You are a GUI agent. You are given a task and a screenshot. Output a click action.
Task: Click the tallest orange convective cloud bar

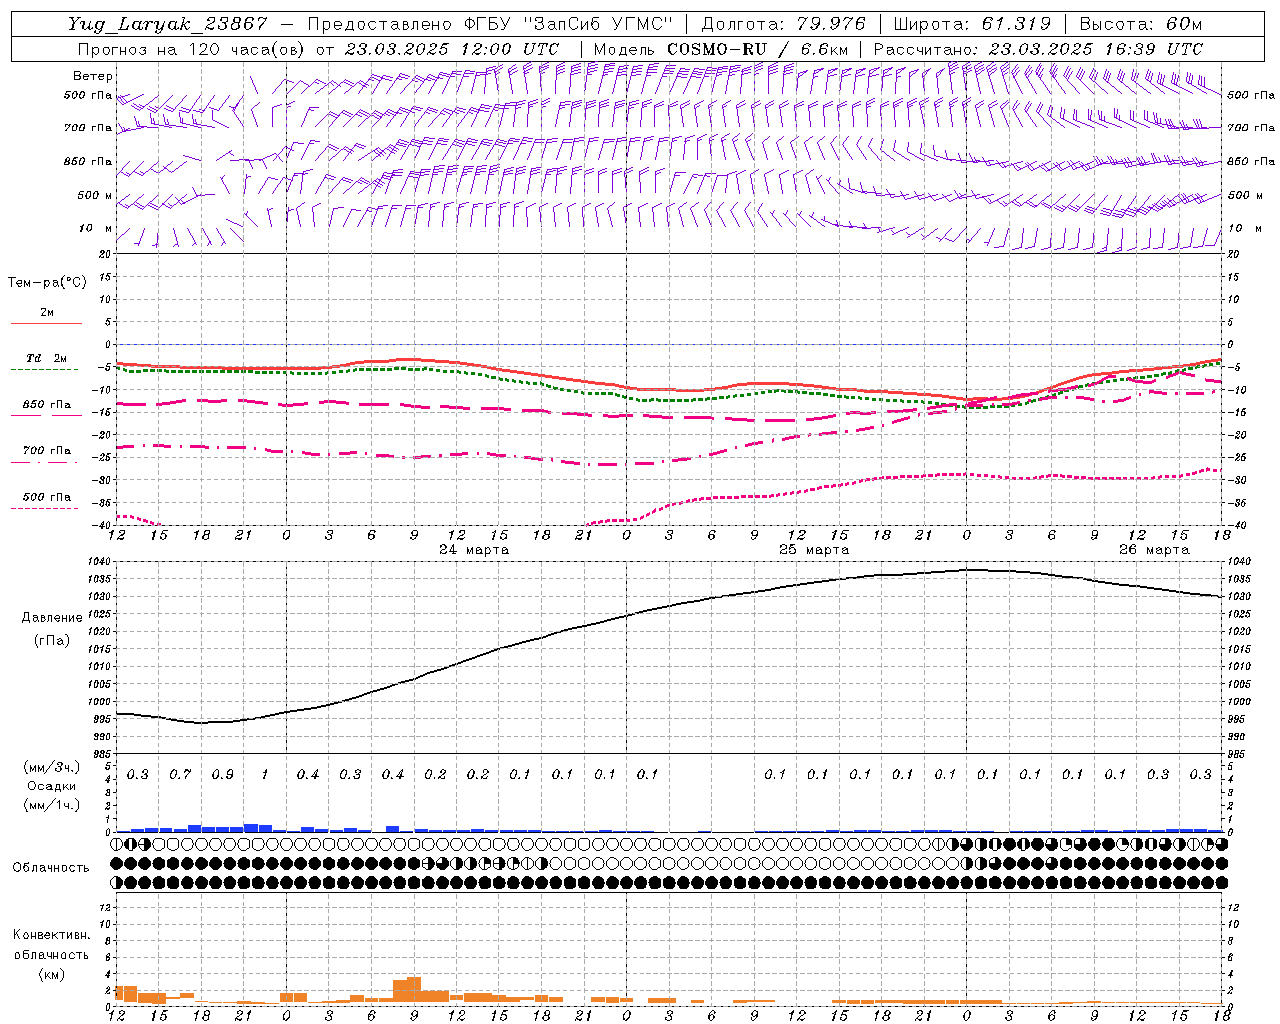(414, 990)
